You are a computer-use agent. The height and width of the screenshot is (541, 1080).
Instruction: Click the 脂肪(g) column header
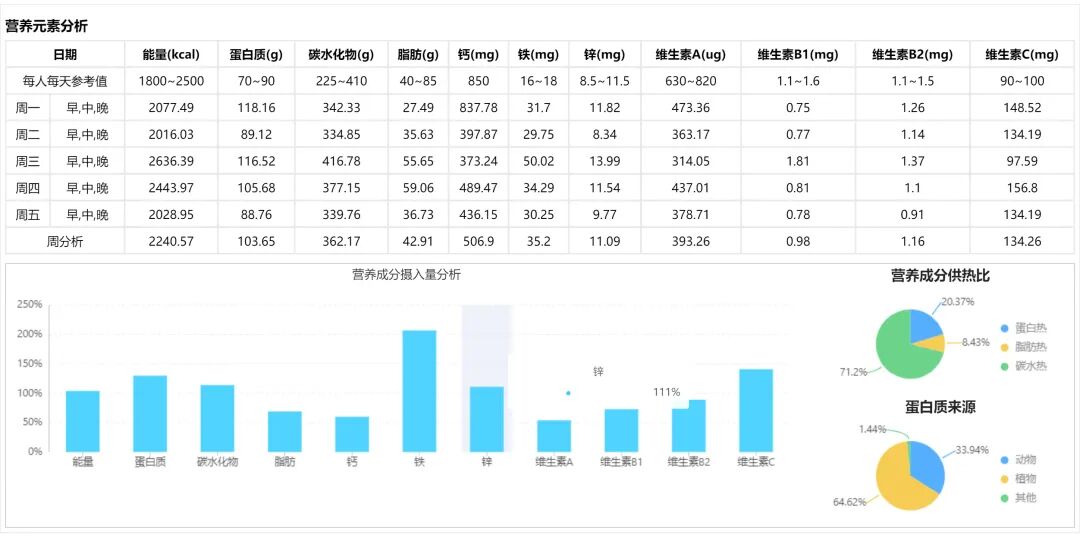418,54
